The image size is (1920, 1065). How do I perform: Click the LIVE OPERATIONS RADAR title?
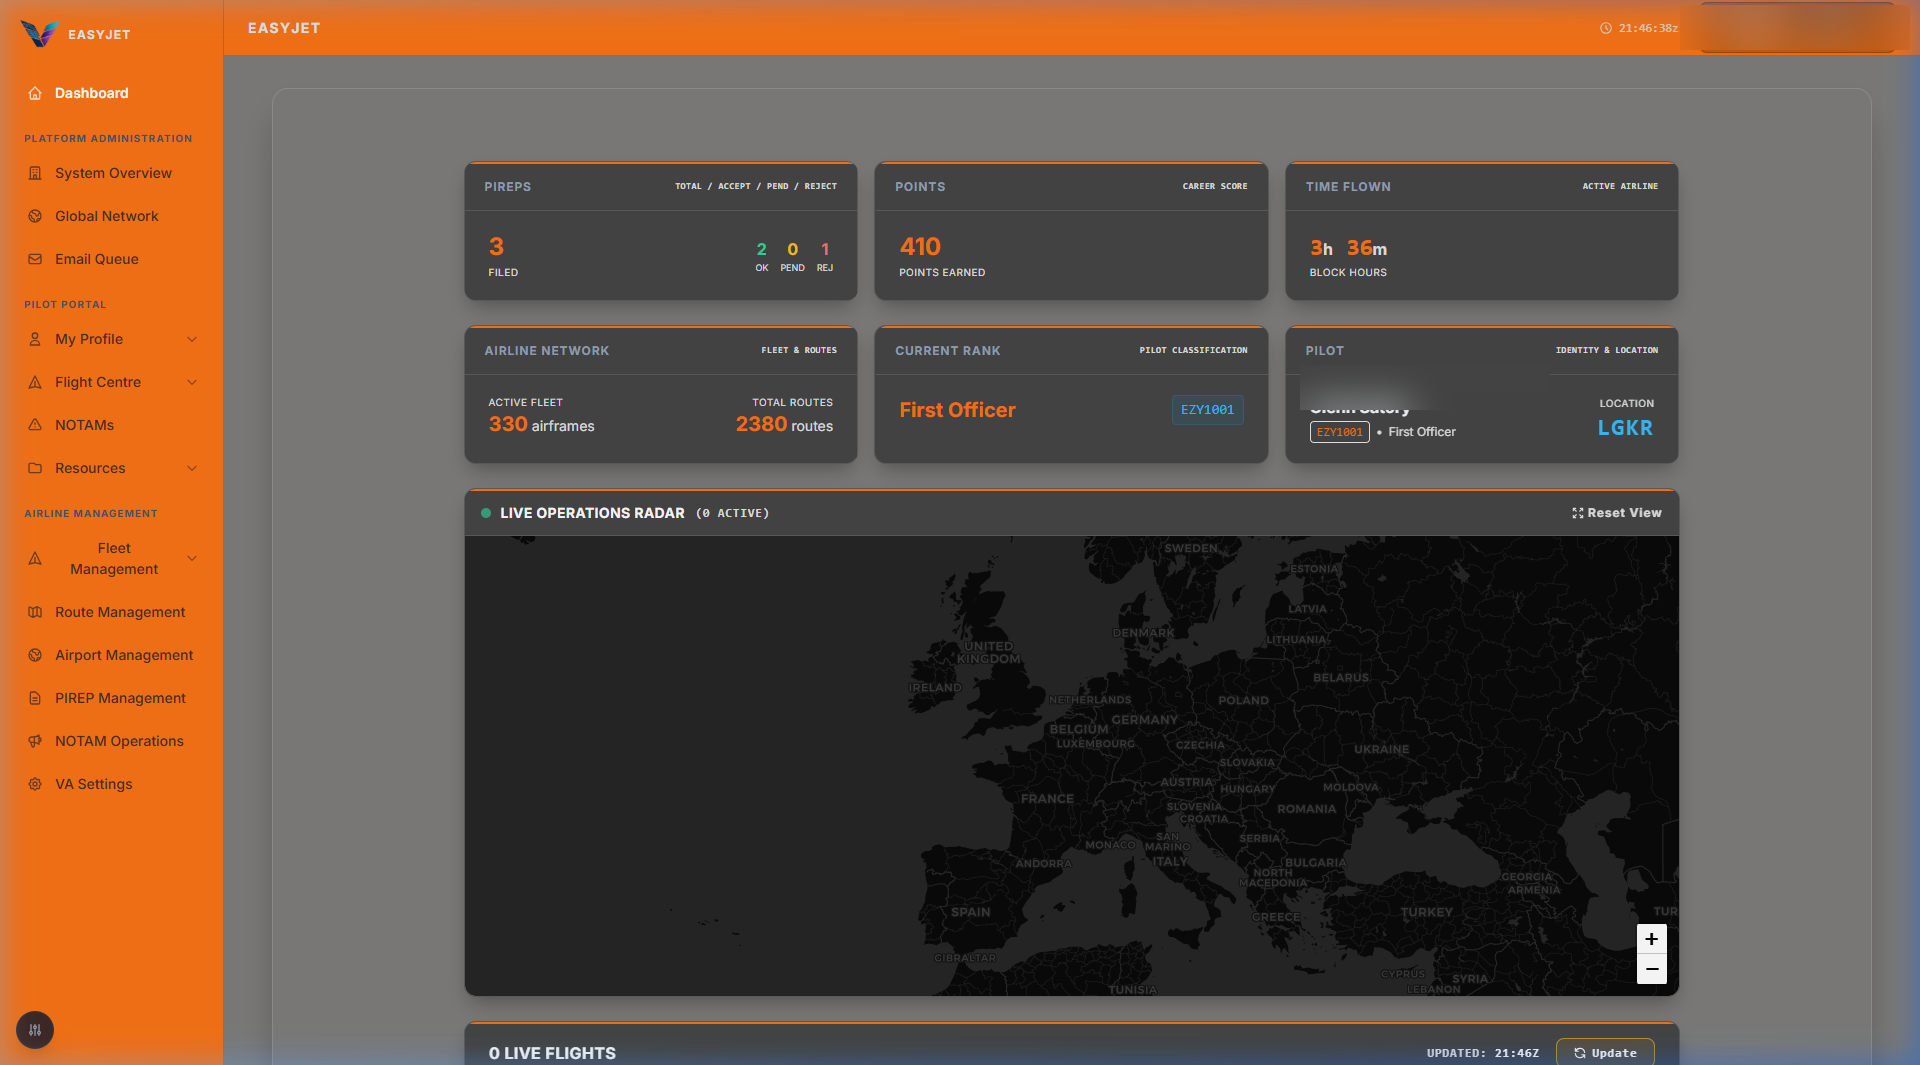coord(592,513)
